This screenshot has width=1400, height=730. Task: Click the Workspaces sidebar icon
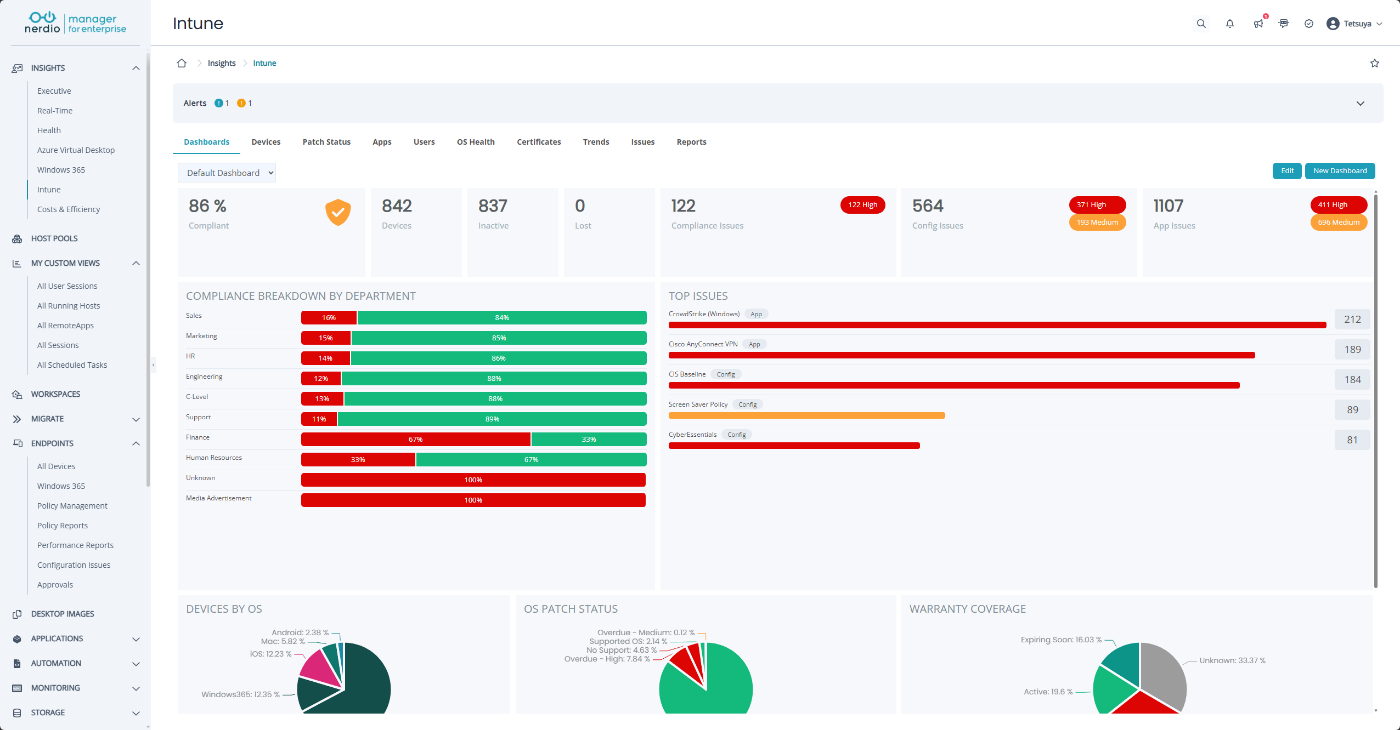17,394
